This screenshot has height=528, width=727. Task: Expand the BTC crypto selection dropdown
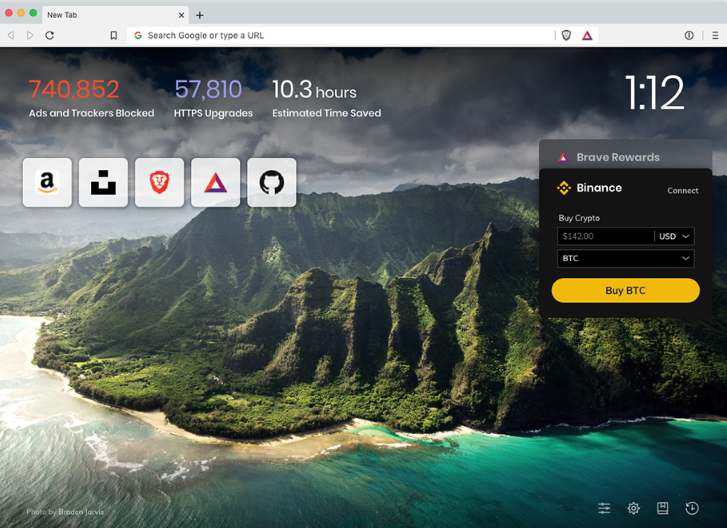625,258
